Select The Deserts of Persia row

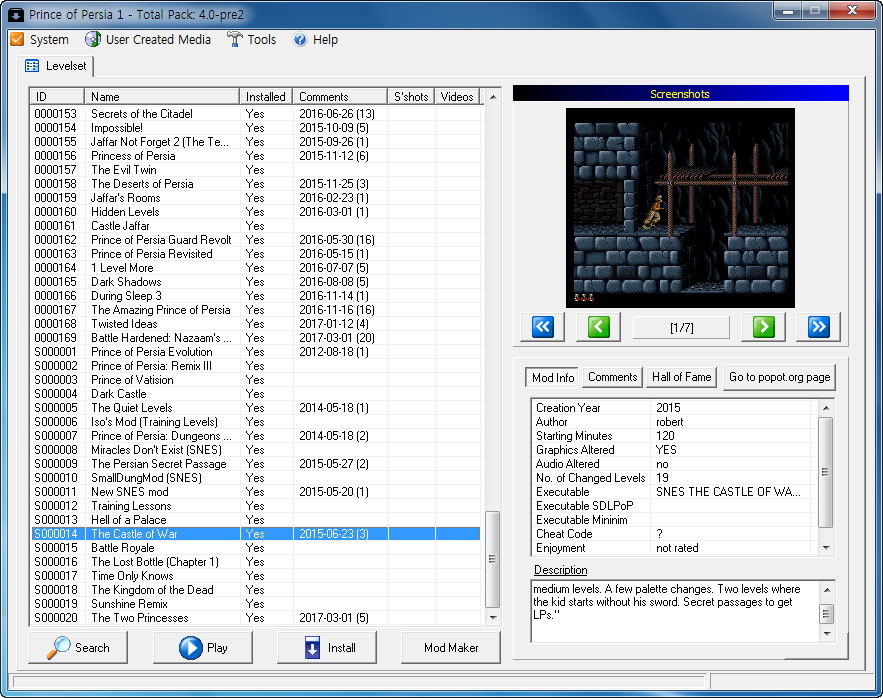[x=256, y=184]
